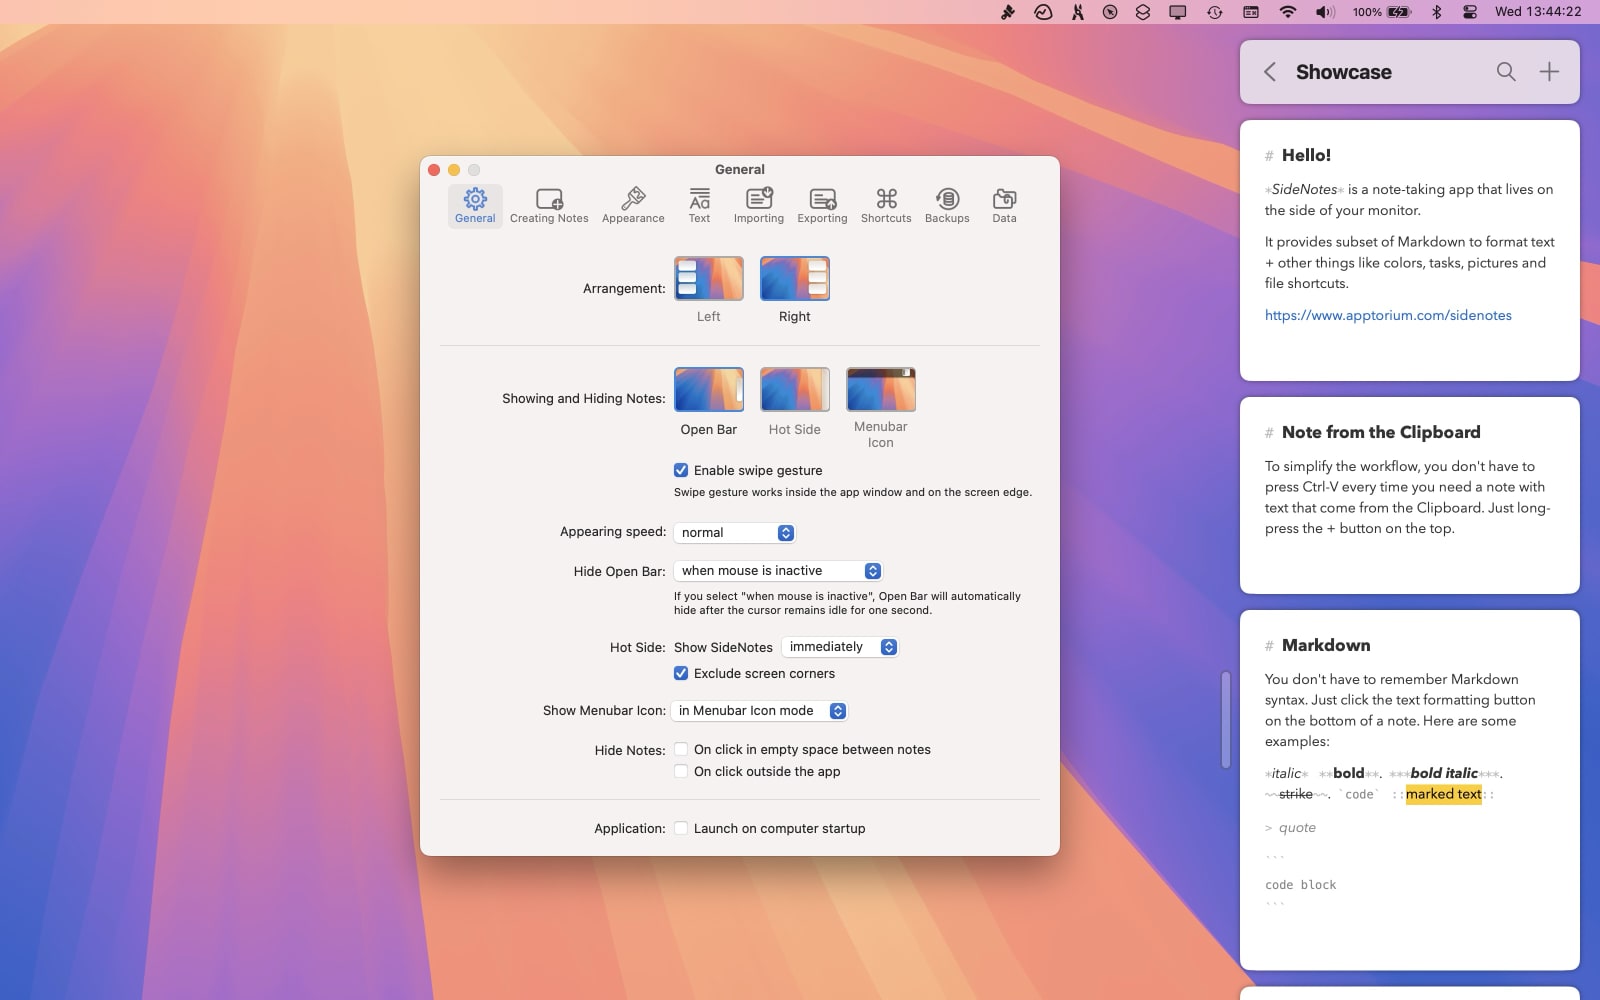Switch to the Text tab
Image resolution: width=1600 pixels, height=1000 pixels.
699,205
